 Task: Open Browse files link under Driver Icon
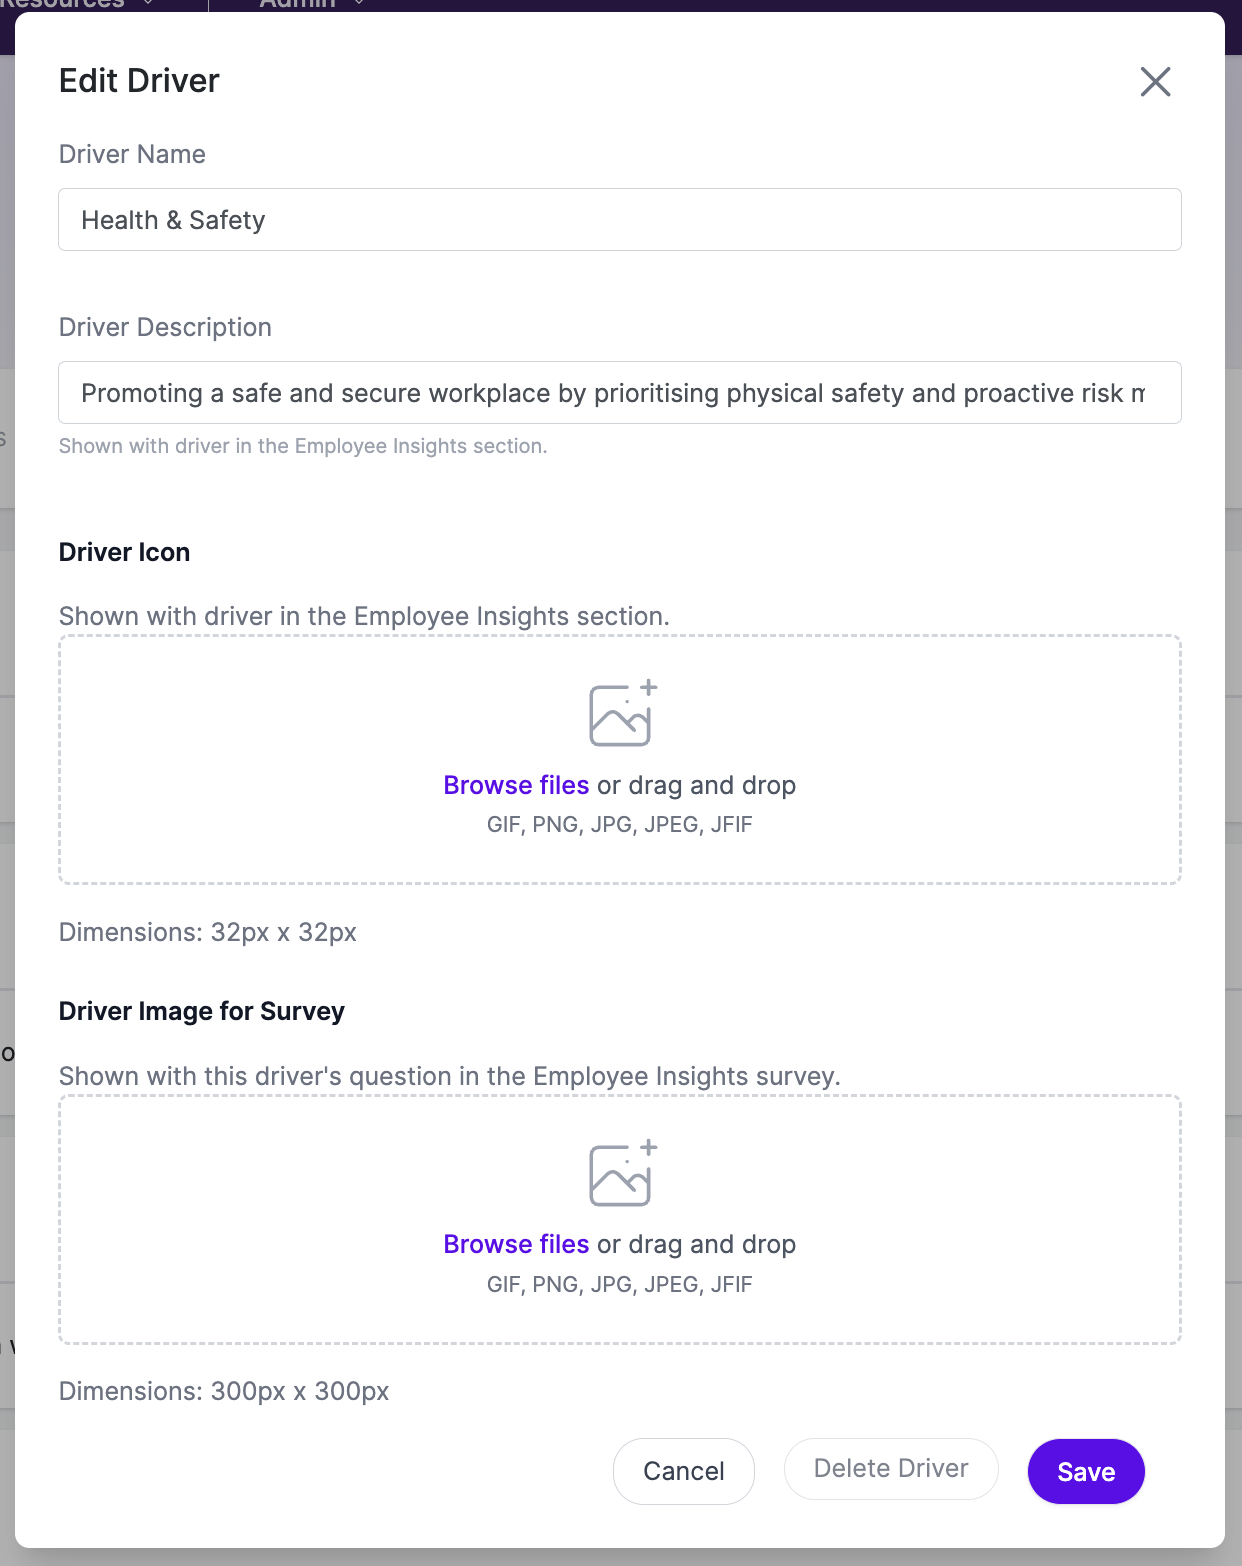coord(516,785)
